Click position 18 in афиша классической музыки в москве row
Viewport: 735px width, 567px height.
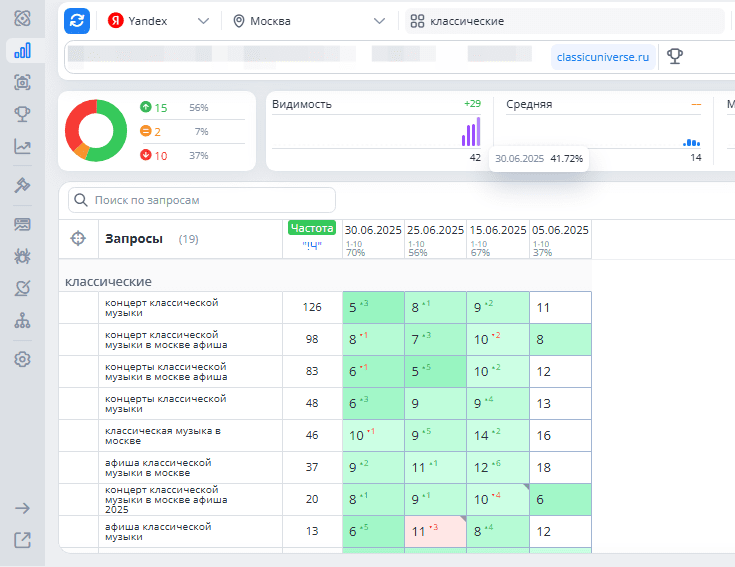[561, 467]
